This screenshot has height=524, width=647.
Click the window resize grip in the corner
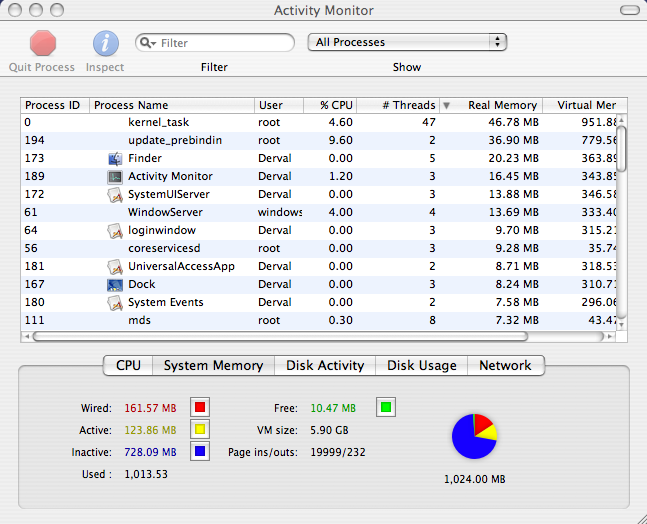640,517
